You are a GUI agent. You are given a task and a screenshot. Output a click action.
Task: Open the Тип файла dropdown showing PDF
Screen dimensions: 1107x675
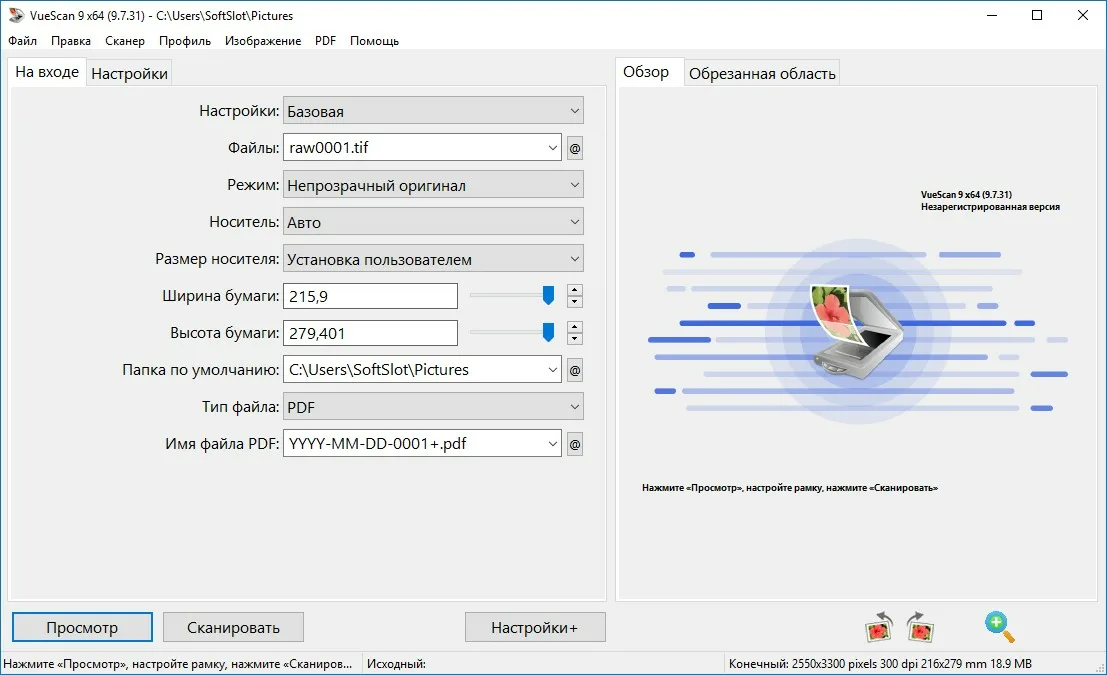point(433,407)
